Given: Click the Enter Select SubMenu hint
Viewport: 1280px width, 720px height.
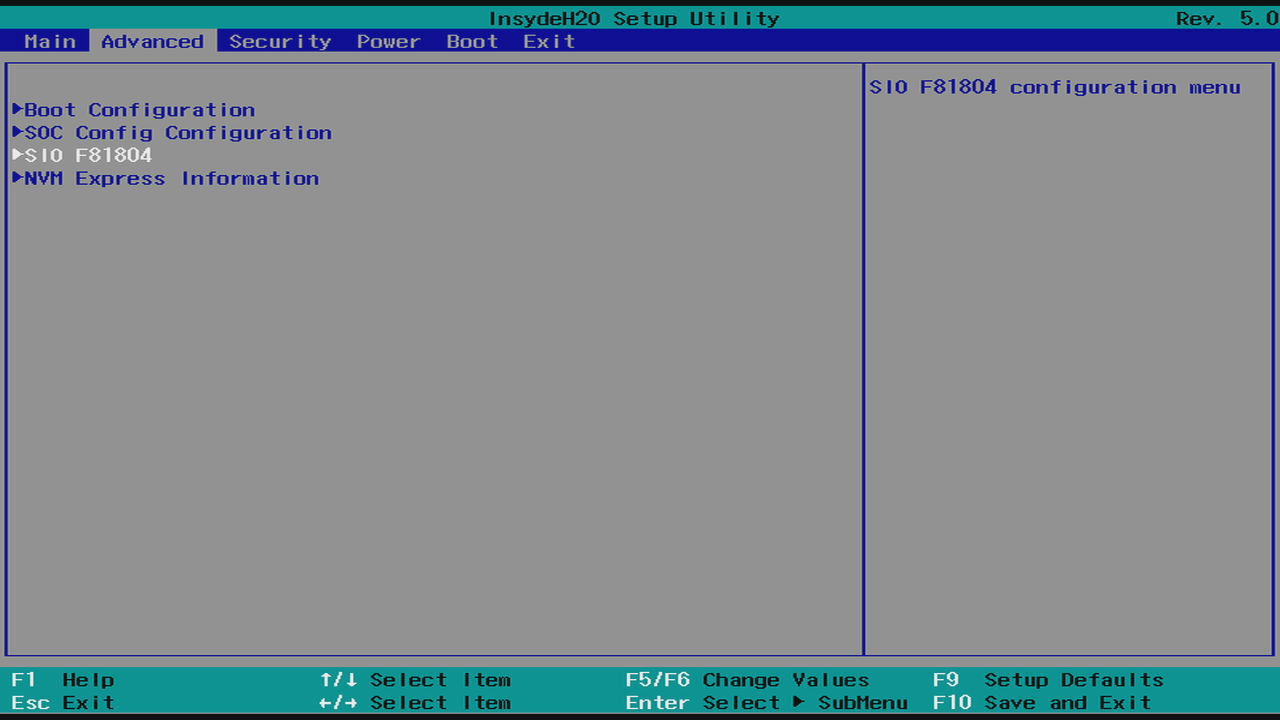Looking at the screenshot, I should (x=767, y=703).
